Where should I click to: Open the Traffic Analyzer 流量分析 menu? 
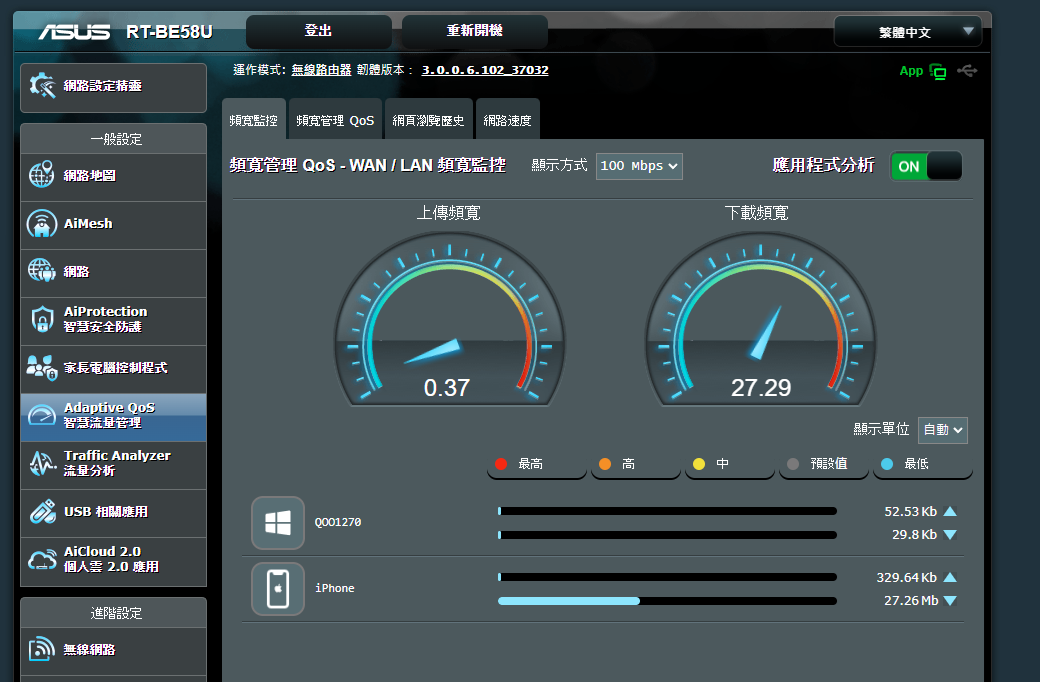[x=113, y=465]
